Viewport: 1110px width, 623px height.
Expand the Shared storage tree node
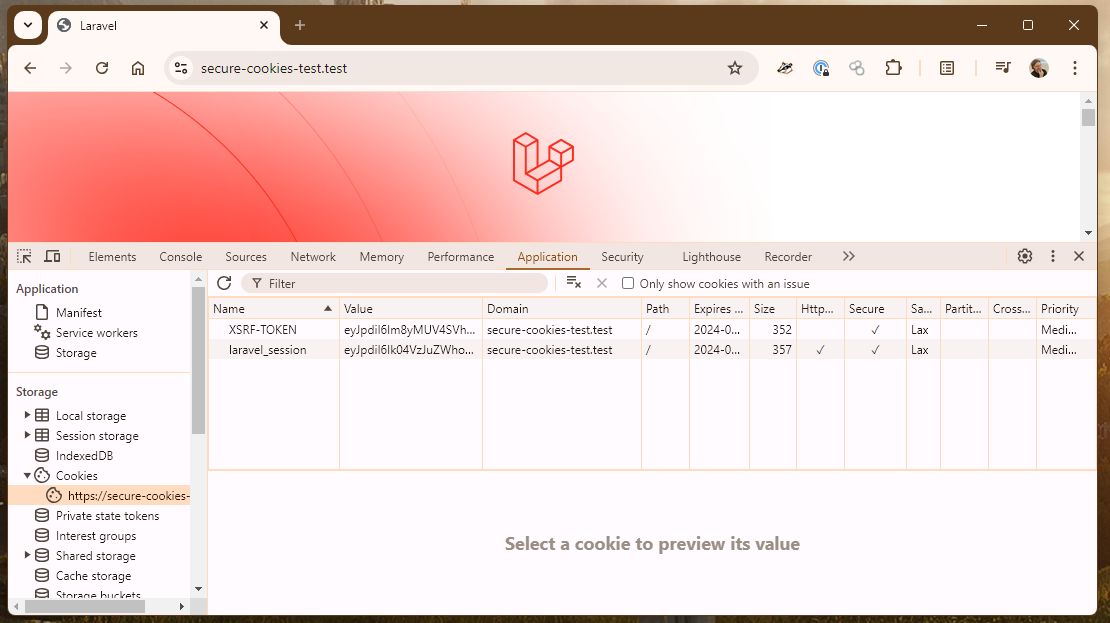point(27,555)
